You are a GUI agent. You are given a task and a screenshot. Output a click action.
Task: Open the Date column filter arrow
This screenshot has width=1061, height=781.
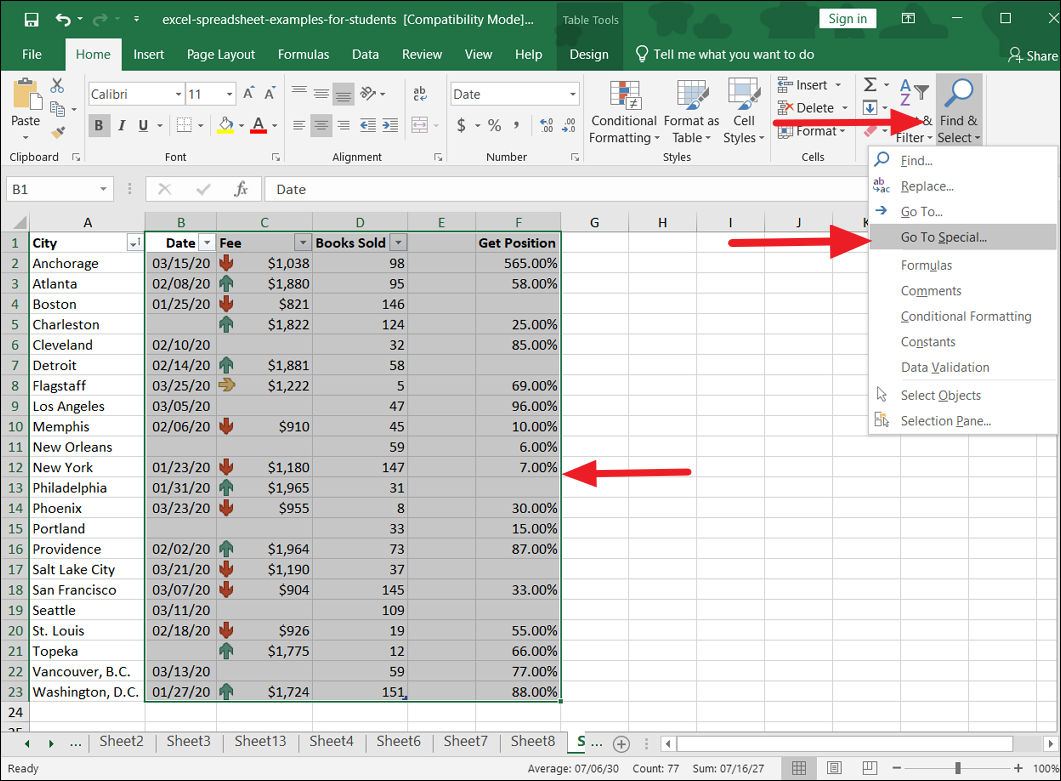pyautogui.click(x=207, y=243)
